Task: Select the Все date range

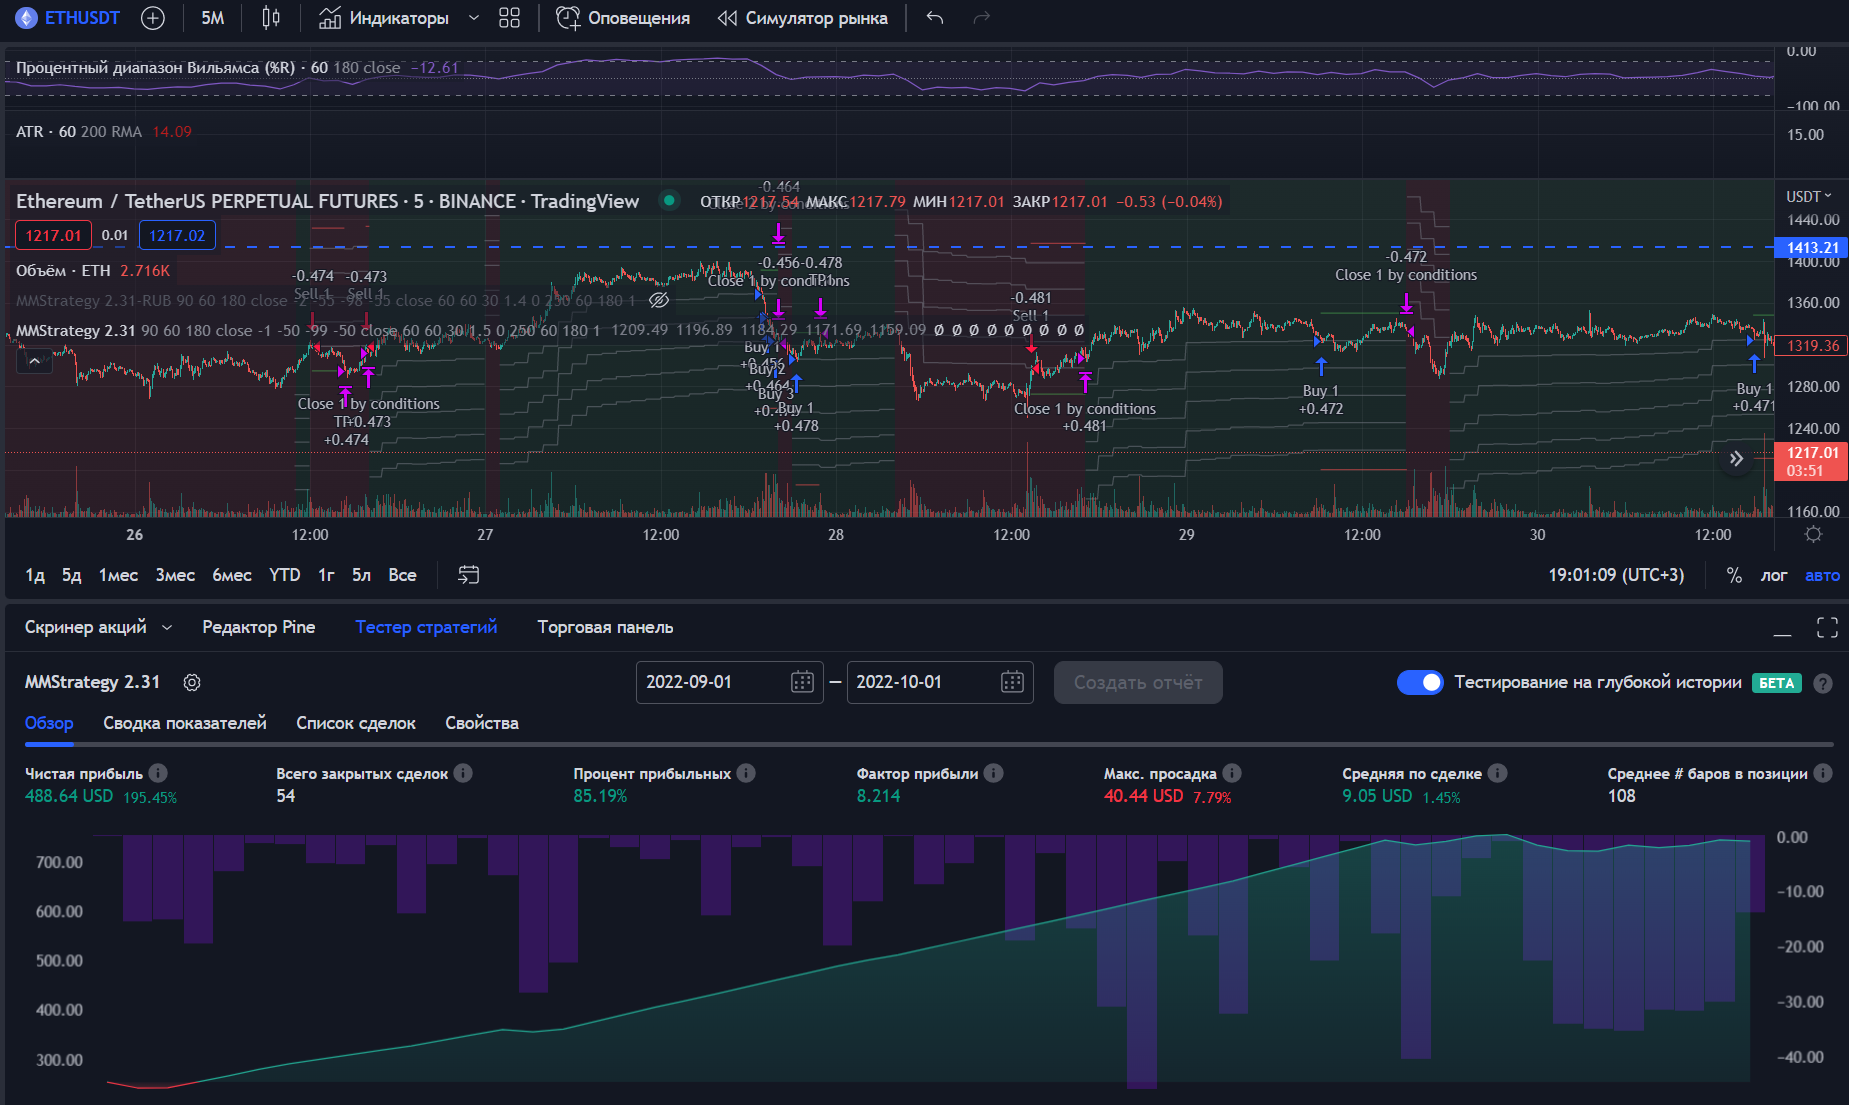Action: [402, 575]
